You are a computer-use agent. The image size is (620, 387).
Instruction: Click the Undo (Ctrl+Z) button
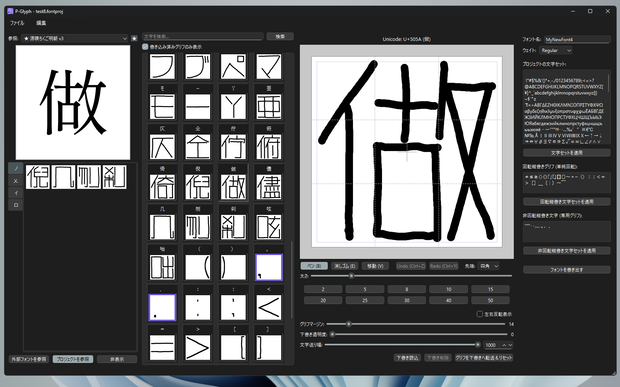tap(410, 266)
